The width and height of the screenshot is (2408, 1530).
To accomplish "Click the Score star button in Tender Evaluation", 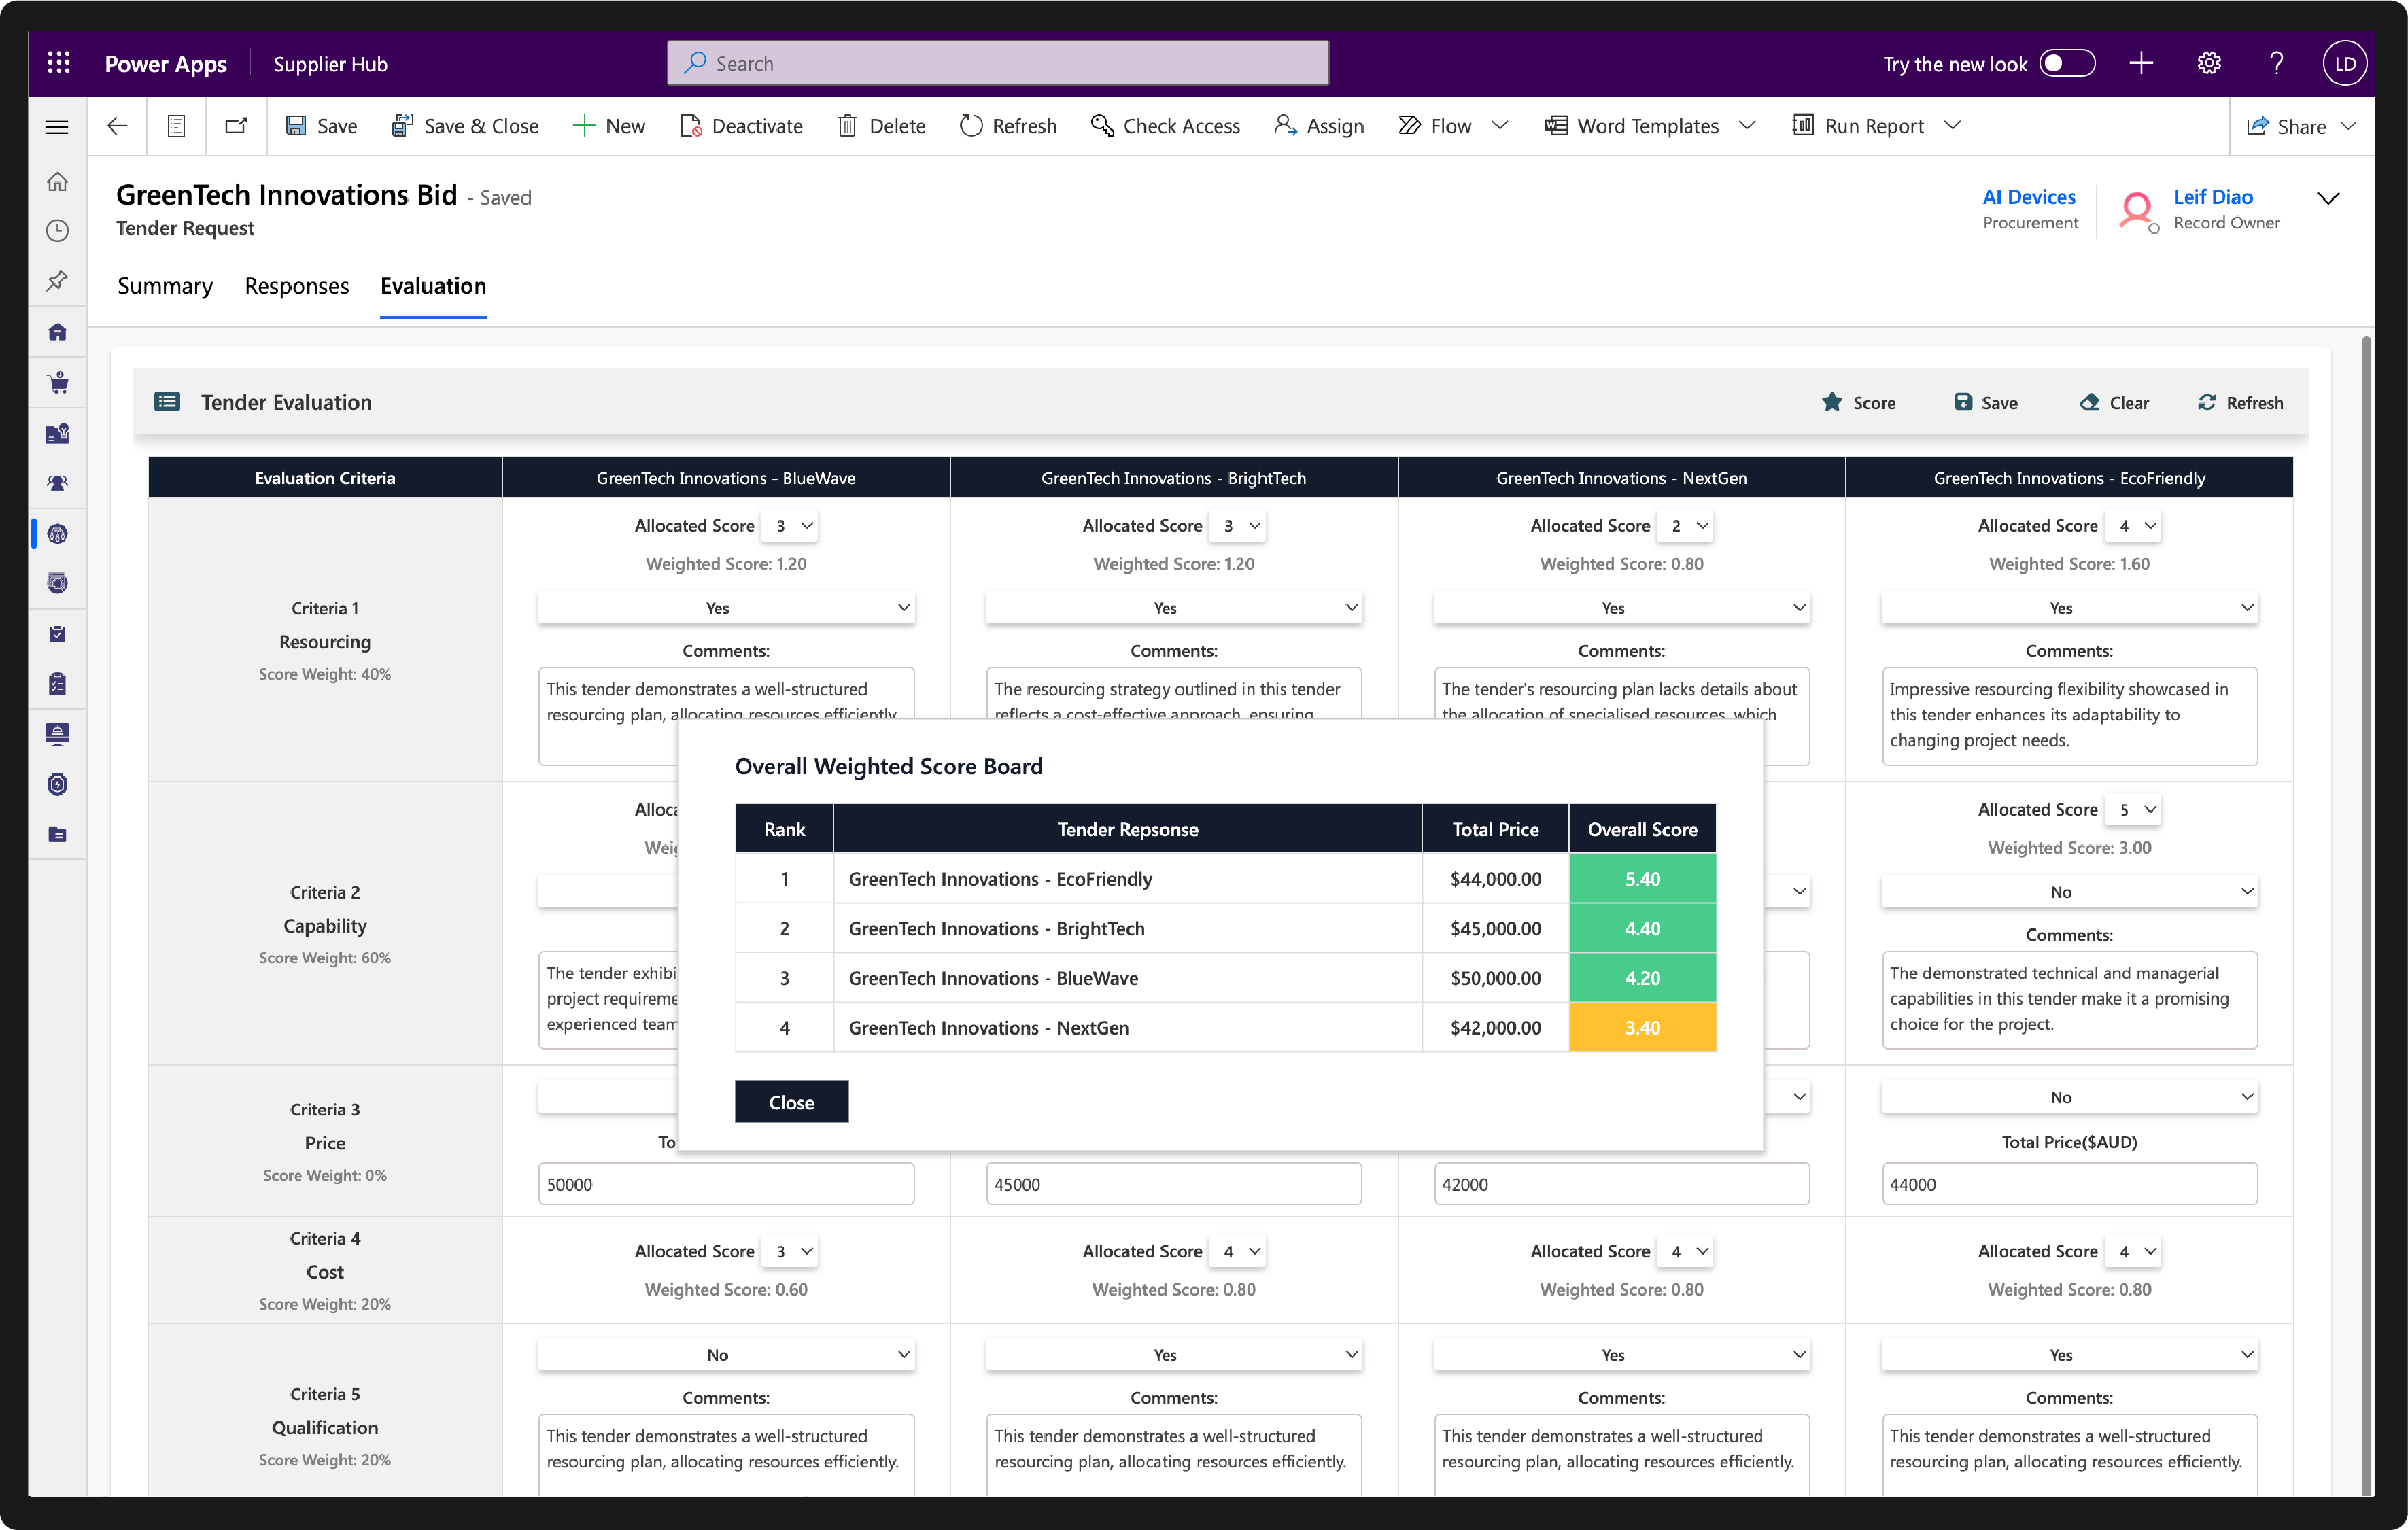I will tap(1858, 402).
